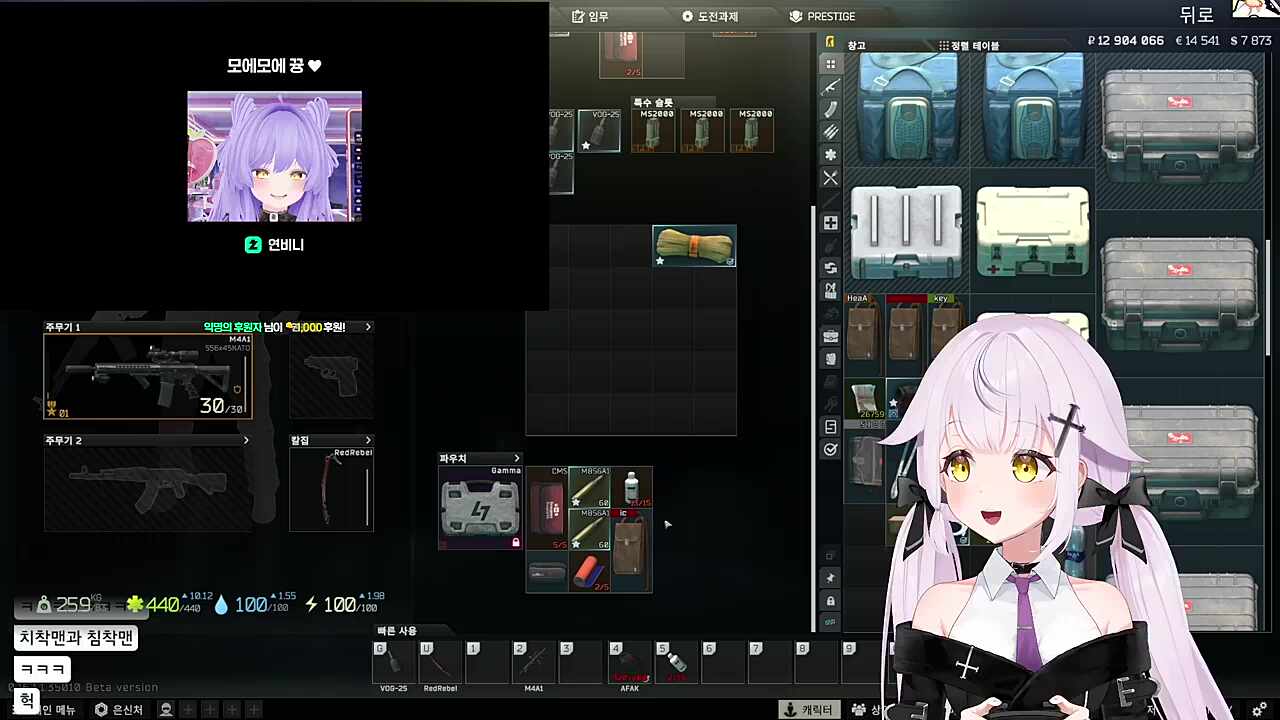This screenshot has width=1280, height=720.
Task: Select the list document stash filter icon
Action: pyautogui.click(x=830, y=427)
